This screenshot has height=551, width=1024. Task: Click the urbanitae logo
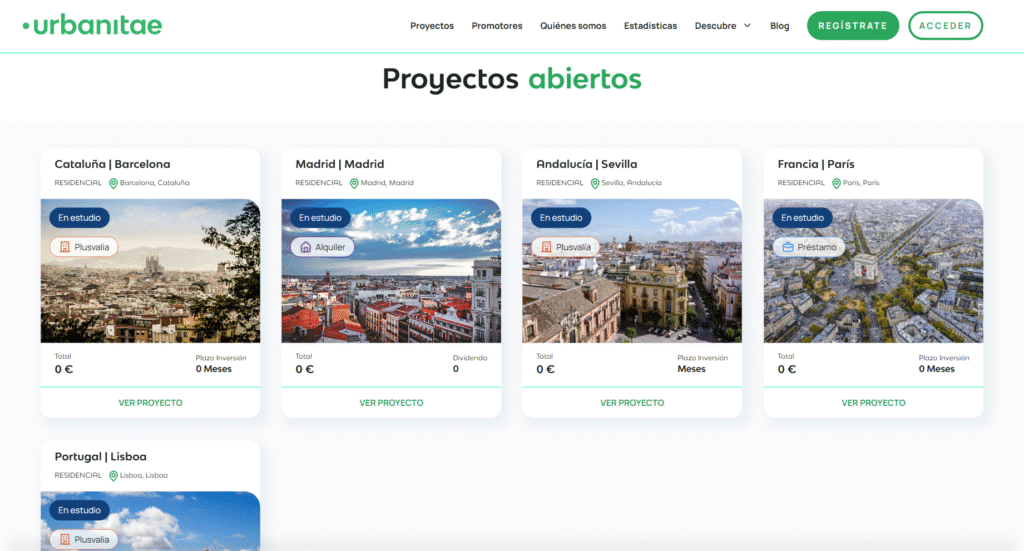pos(92,26)
